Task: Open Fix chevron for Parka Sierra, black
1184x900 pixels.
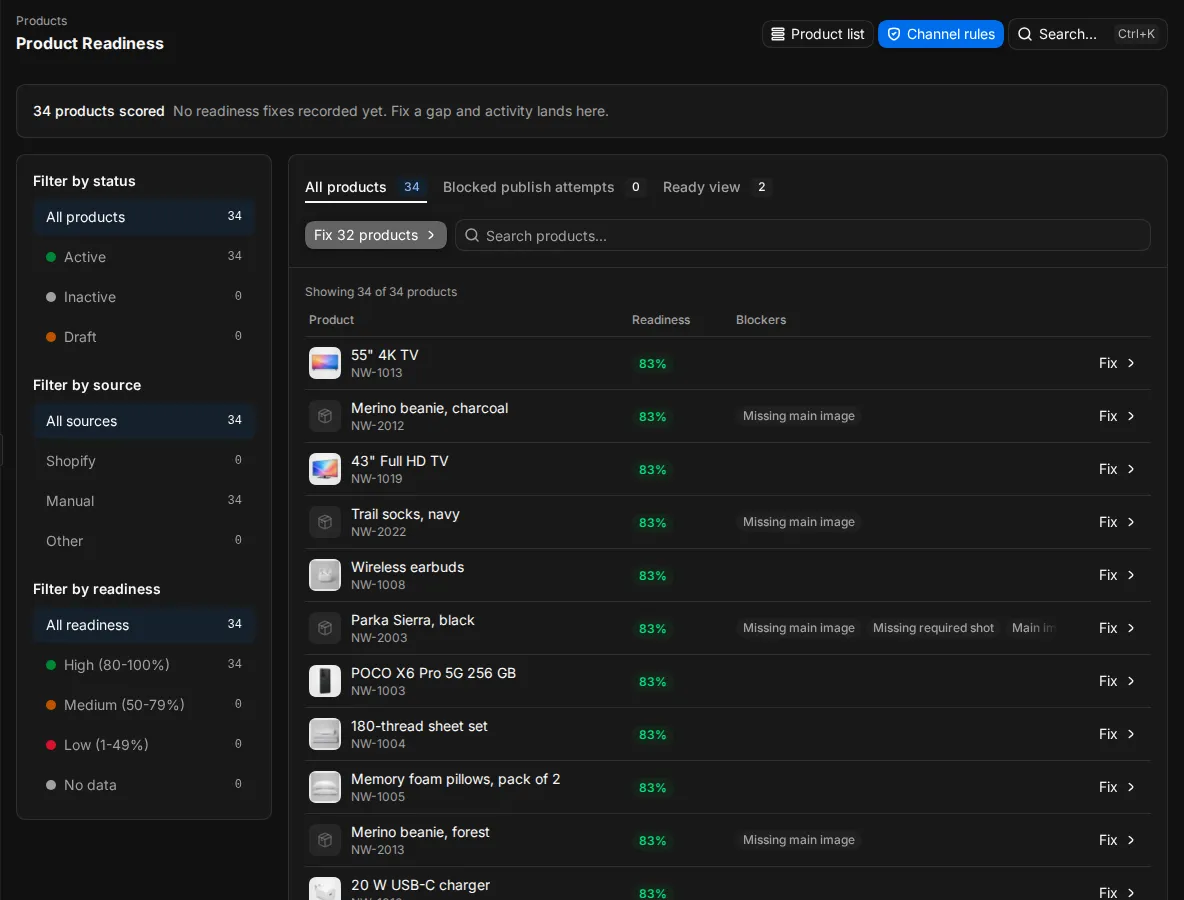Action: click(x=1131, y=628)
